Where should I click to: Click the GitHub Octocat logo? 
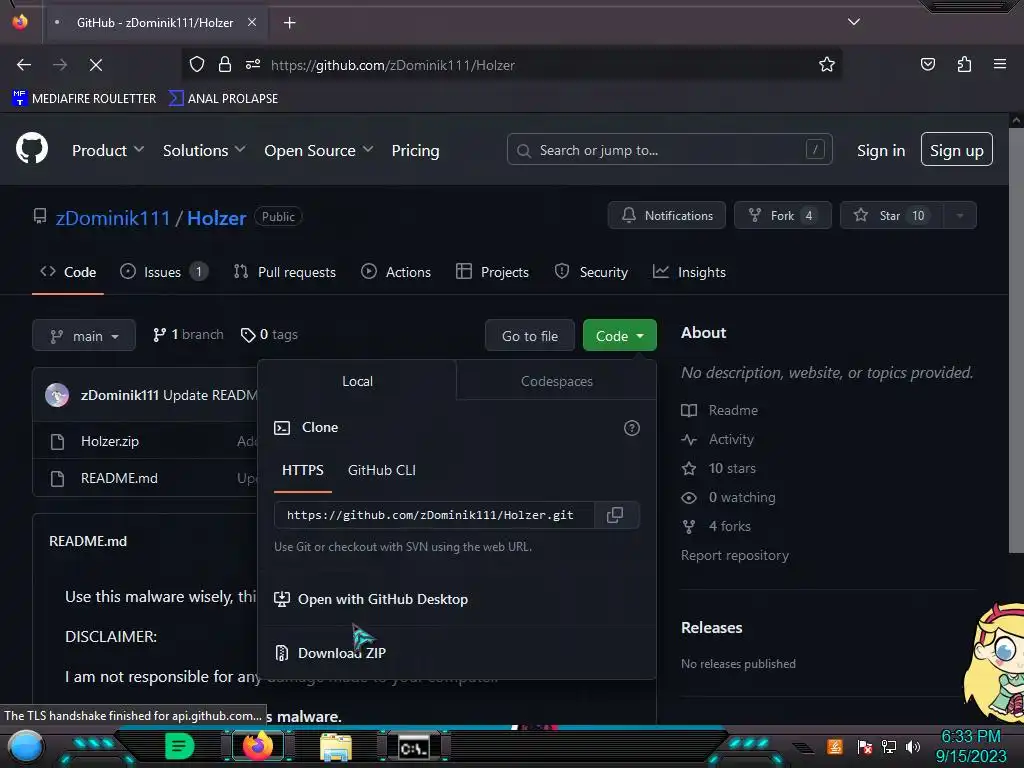click(32, 149)
